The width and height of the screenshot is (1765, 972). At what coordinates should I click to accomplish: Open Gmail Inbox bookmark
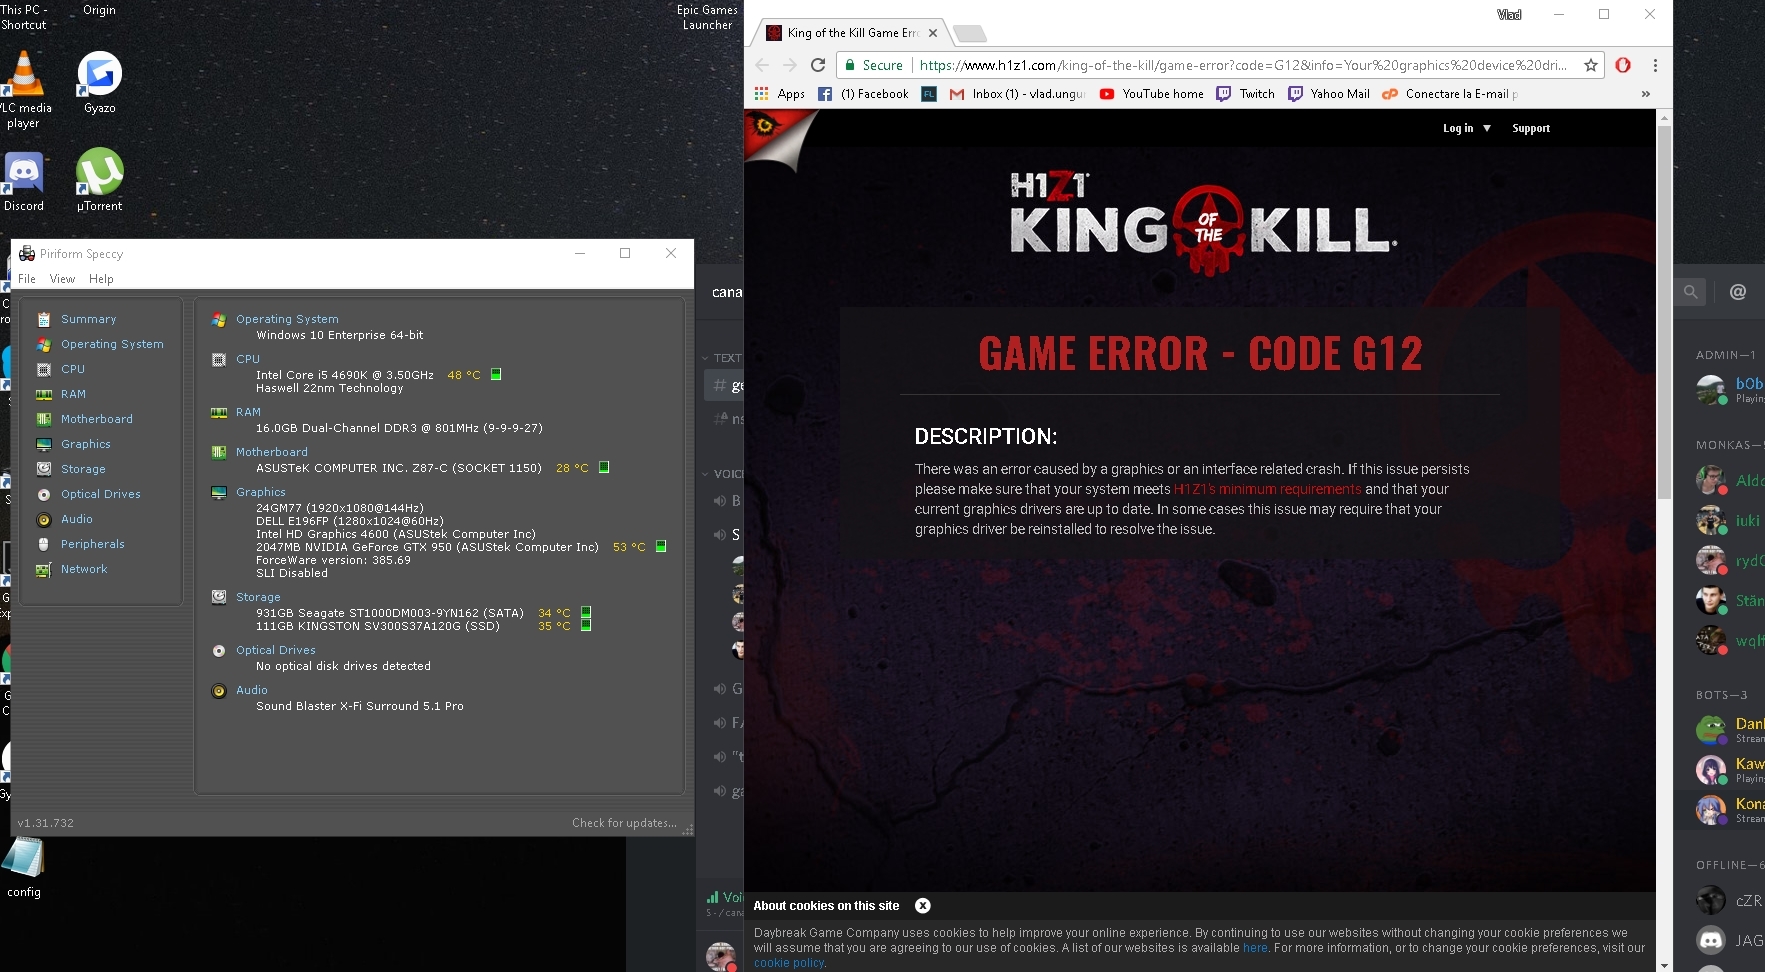coord(1018,94)
